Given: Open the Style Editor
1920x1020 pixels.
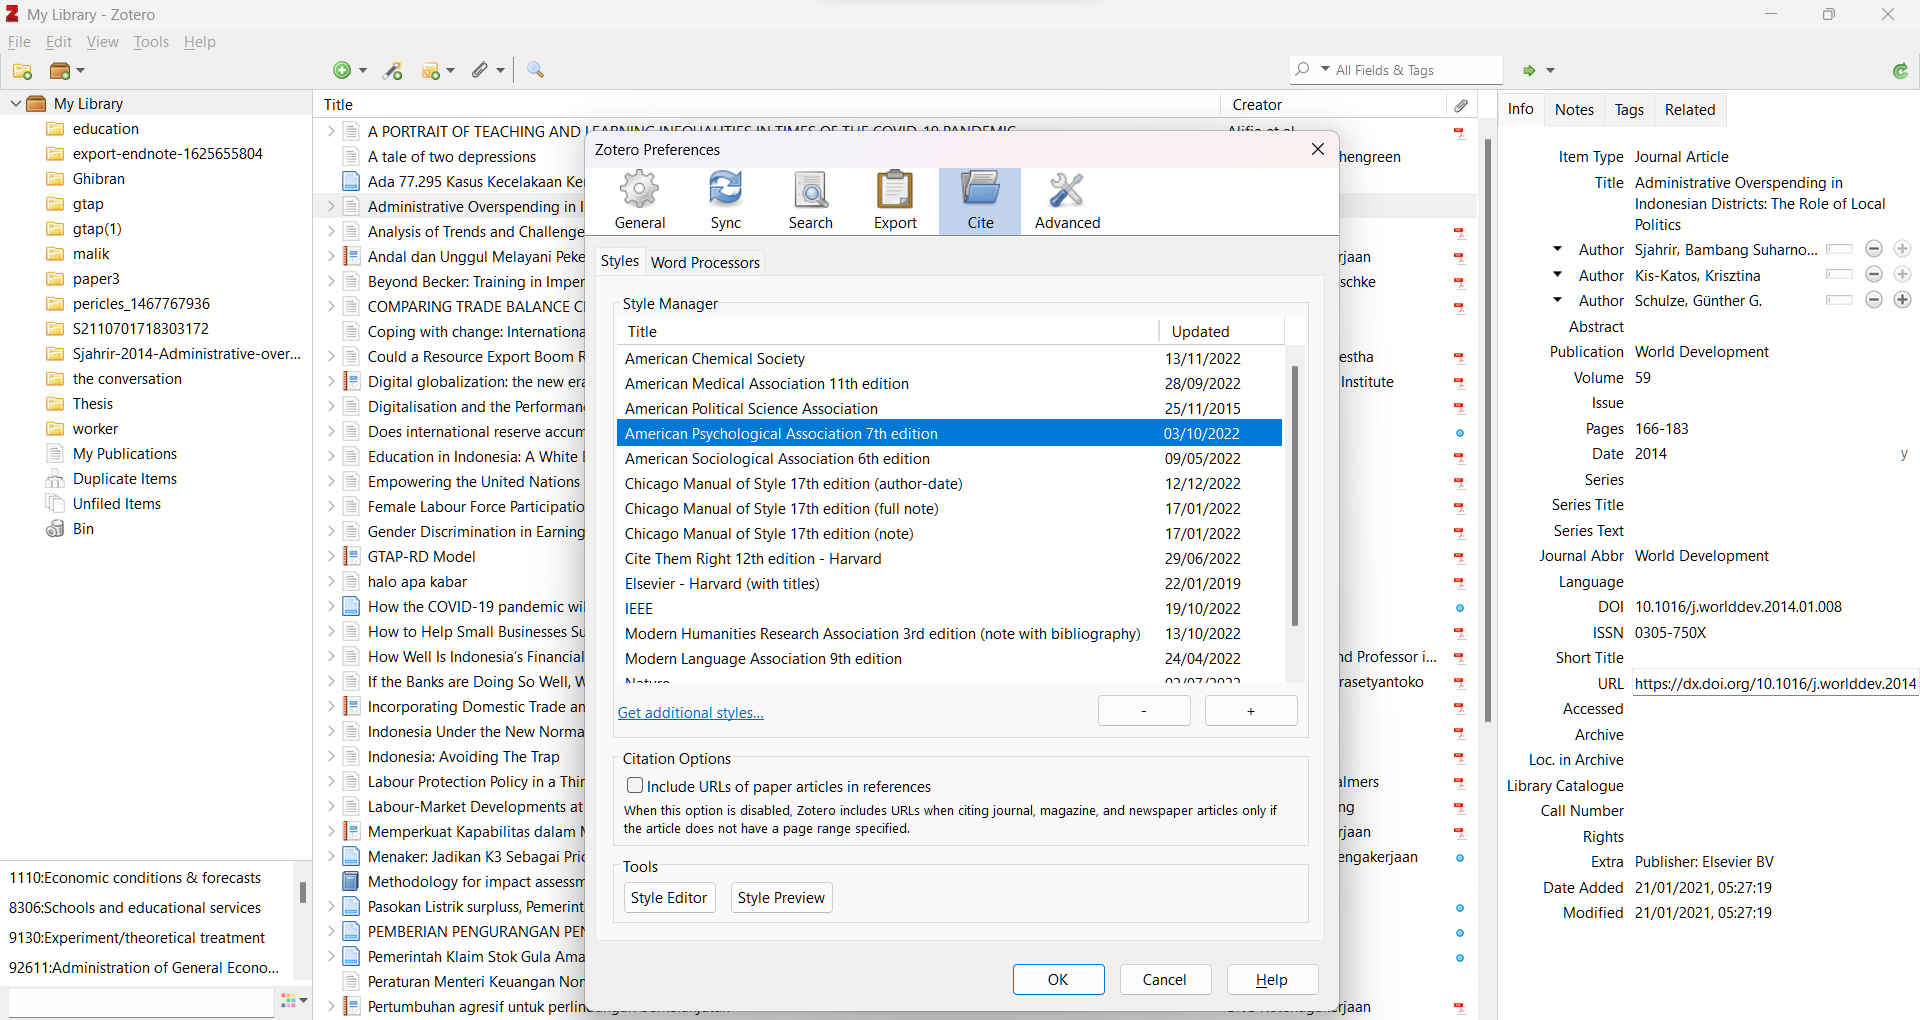Looking at the screenshot, I should (668, 898).
